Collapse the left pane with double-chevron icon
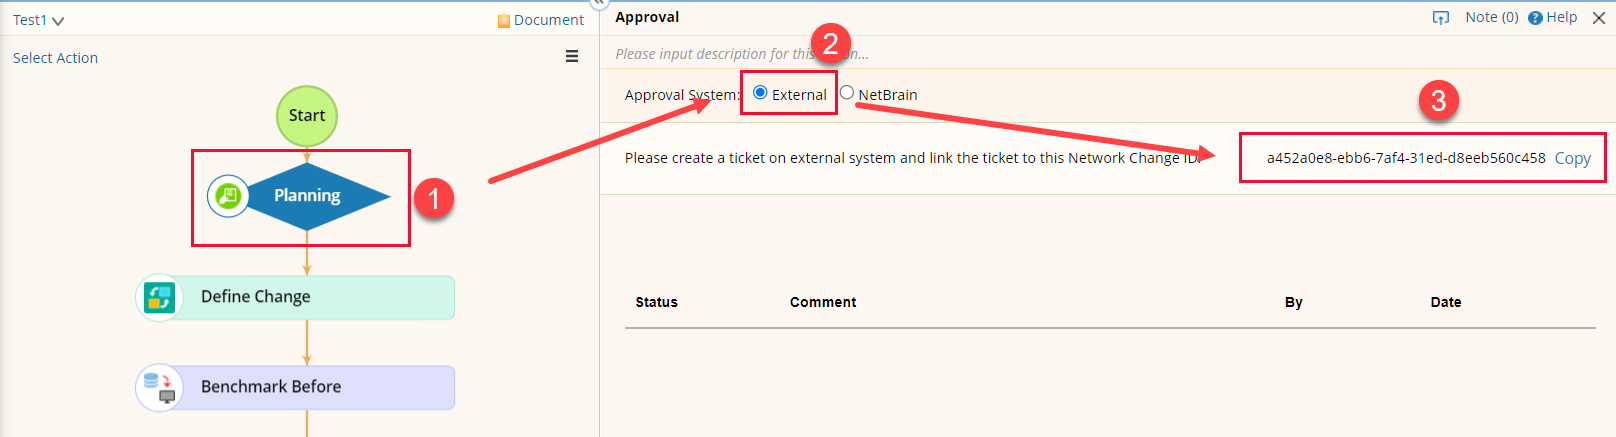 pos(599,4)
